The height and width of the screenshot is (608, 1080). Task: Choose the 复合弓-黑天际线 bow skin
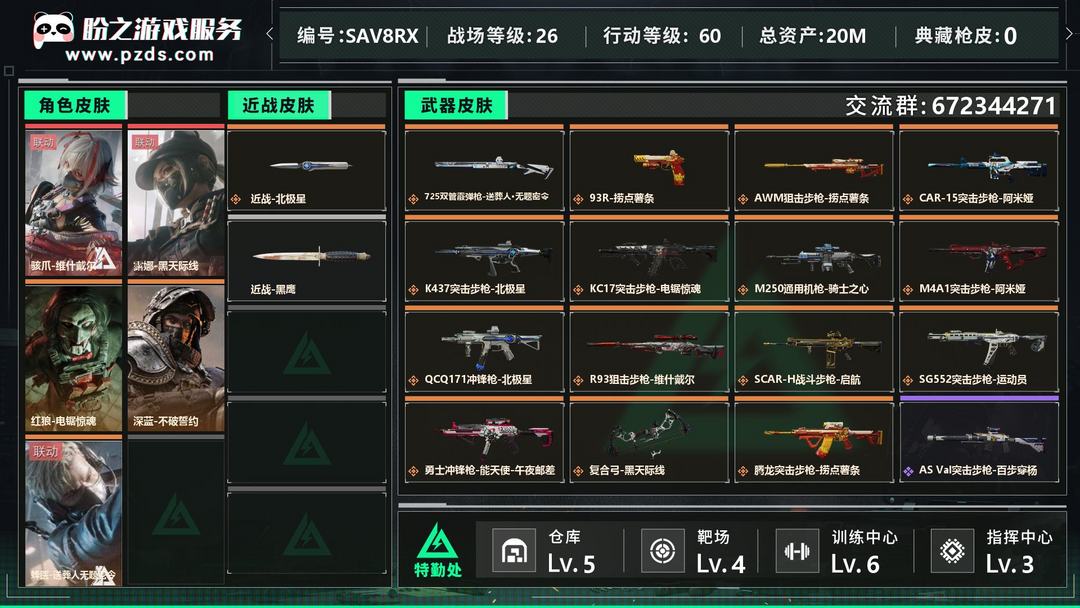point(649,441)
